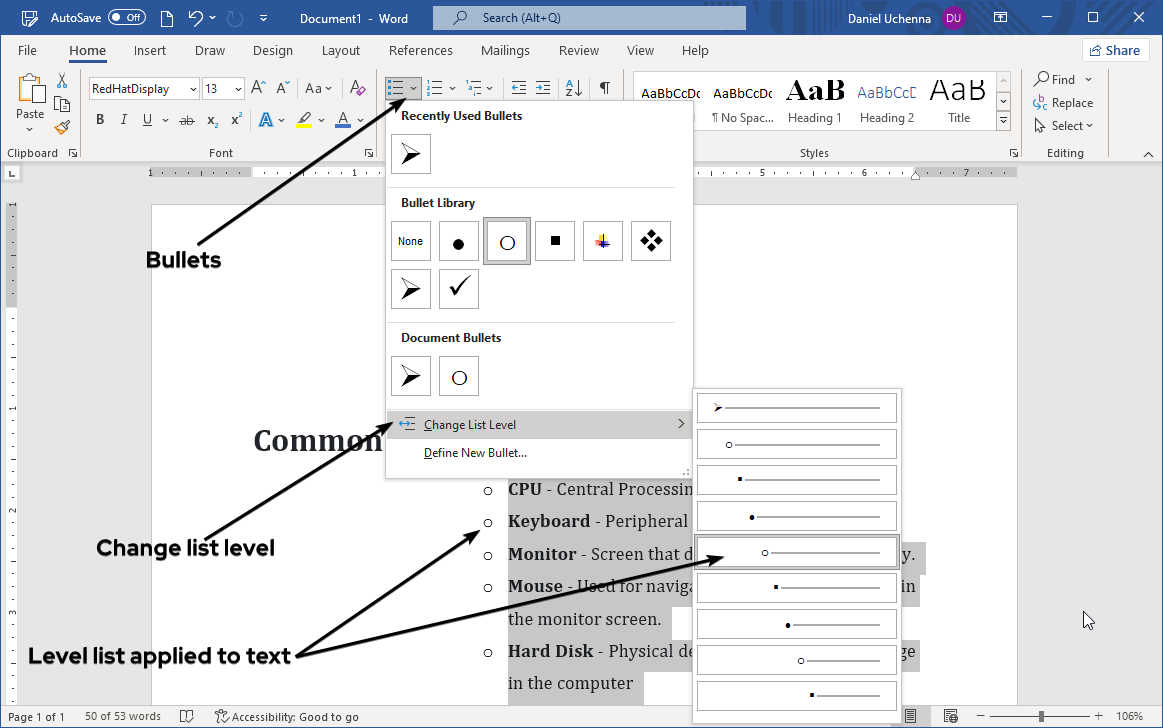This screenshot has height=728, width=1163.
Task: Click the Share button
Action: click(x=1115, y=51)
